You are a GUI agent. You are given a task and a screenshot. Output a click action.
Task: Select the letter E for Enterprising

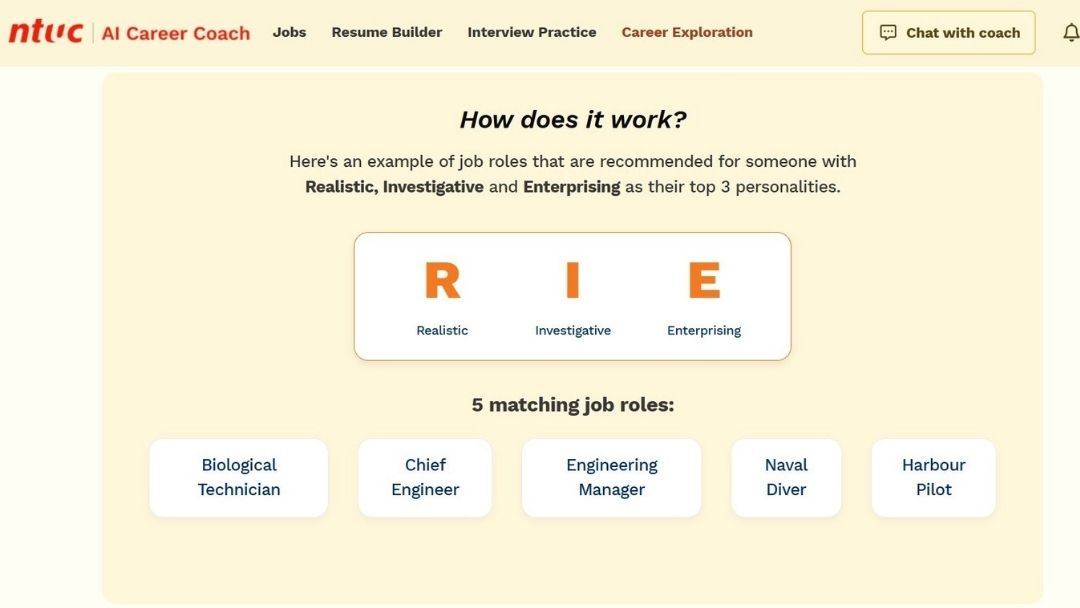(x=703, y=281)
